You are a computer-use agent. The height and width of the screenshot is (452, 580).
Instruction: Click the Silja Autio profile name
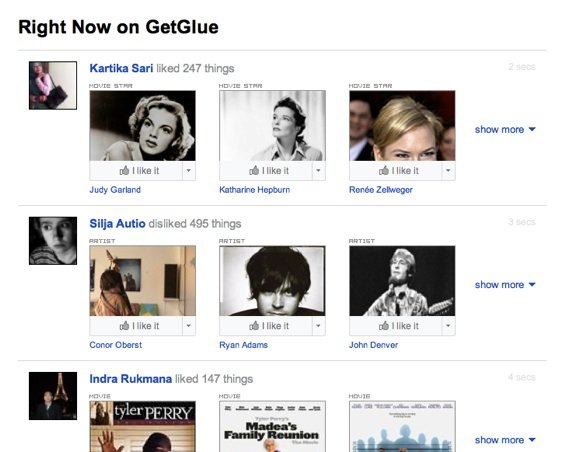pos(117,224)
